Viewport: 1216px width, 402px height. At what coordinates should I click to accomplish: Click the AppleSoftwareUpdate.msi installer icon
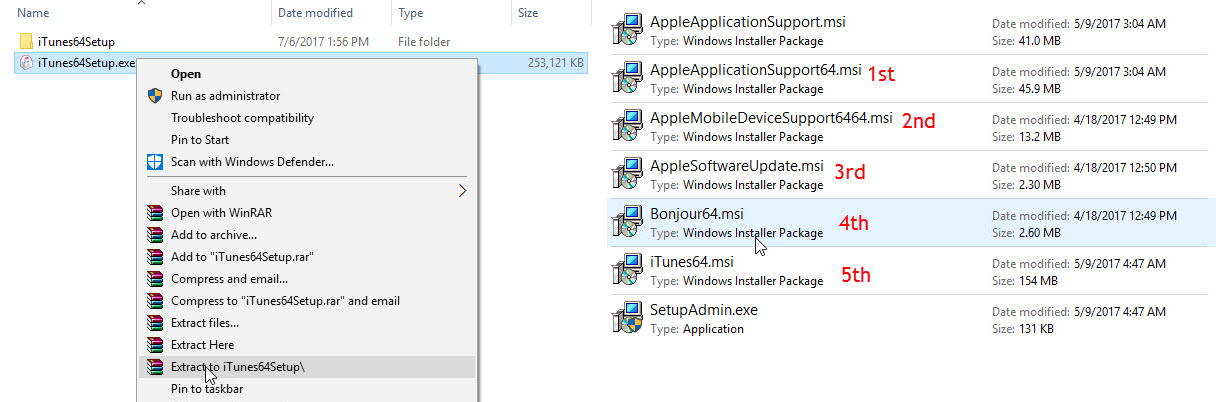tap(627, 174)
